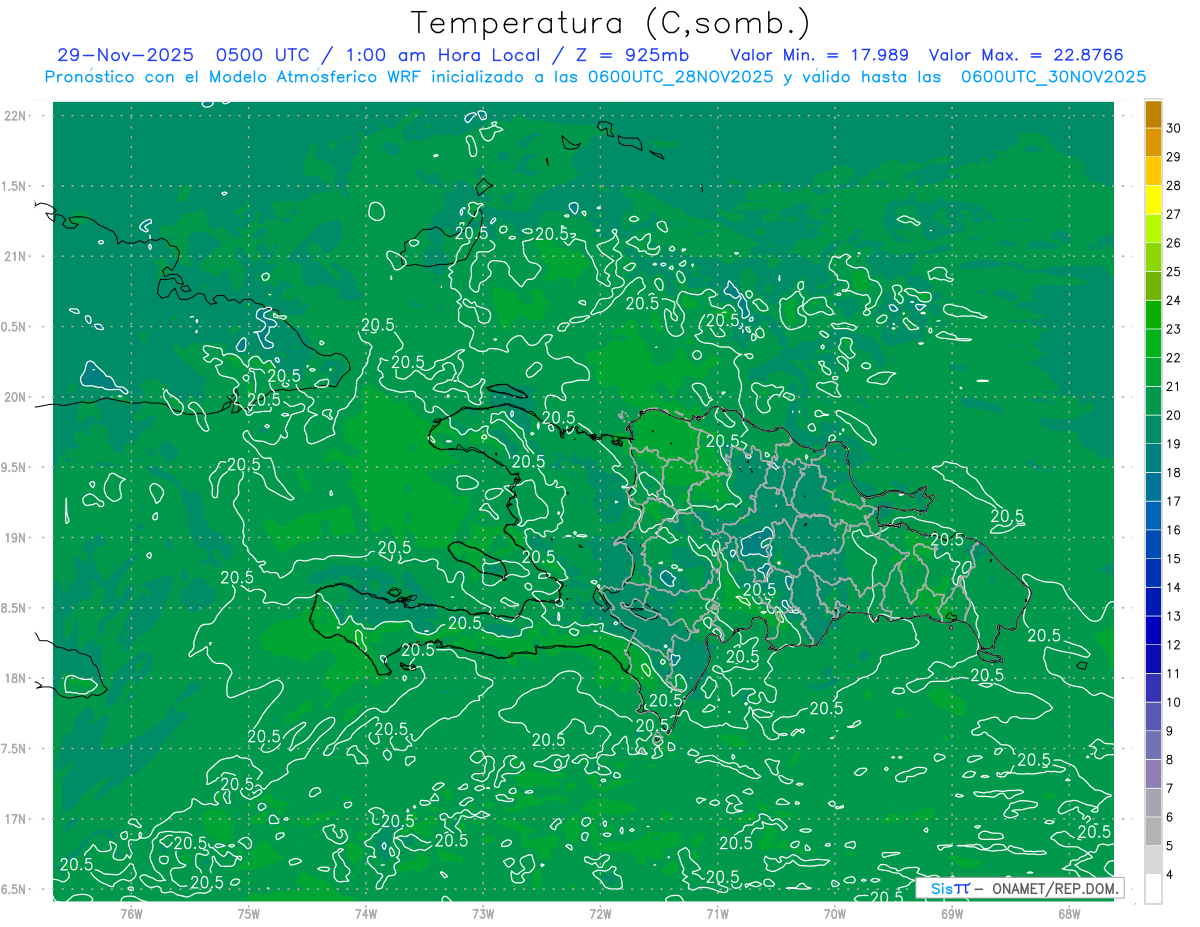Click the '72W' longitude axis label
The image size is (1200, 927).
click(600, 913)
